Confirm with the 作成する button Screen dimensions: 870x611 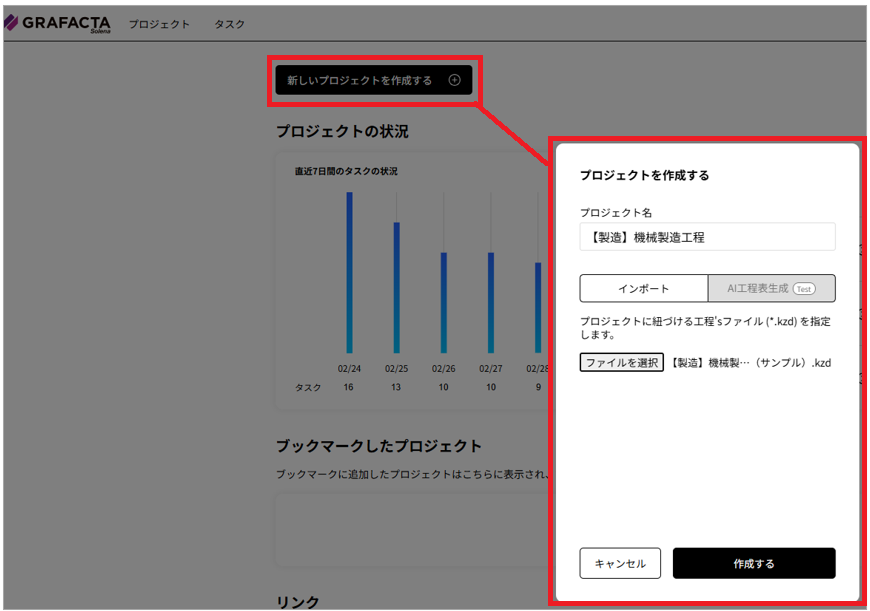pyautogui.click(x=753, y=563)
